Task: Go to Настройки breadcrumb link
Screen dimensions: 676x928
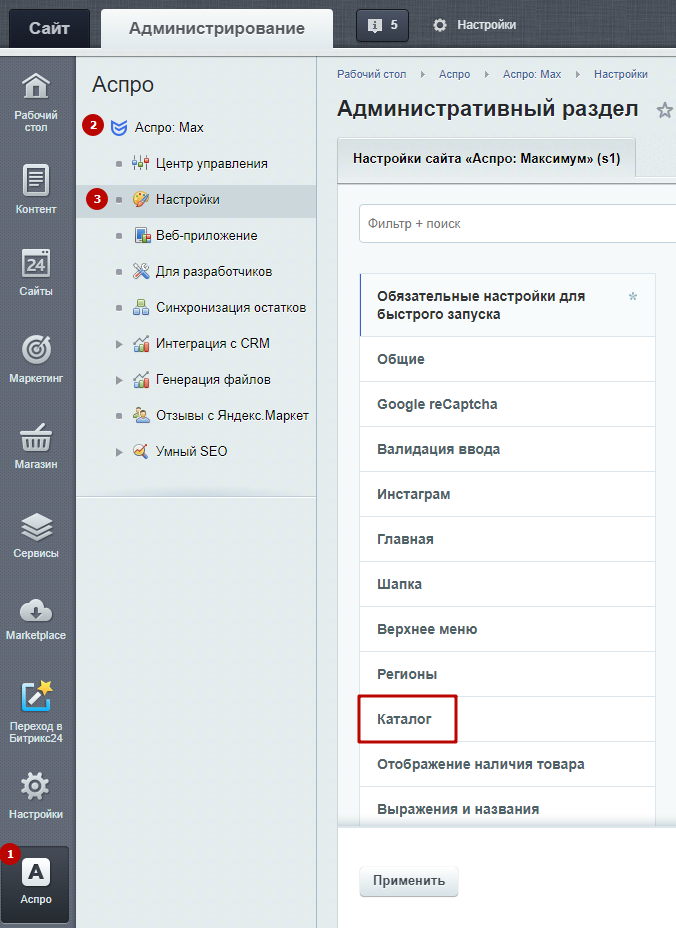Action: point(621,74)
